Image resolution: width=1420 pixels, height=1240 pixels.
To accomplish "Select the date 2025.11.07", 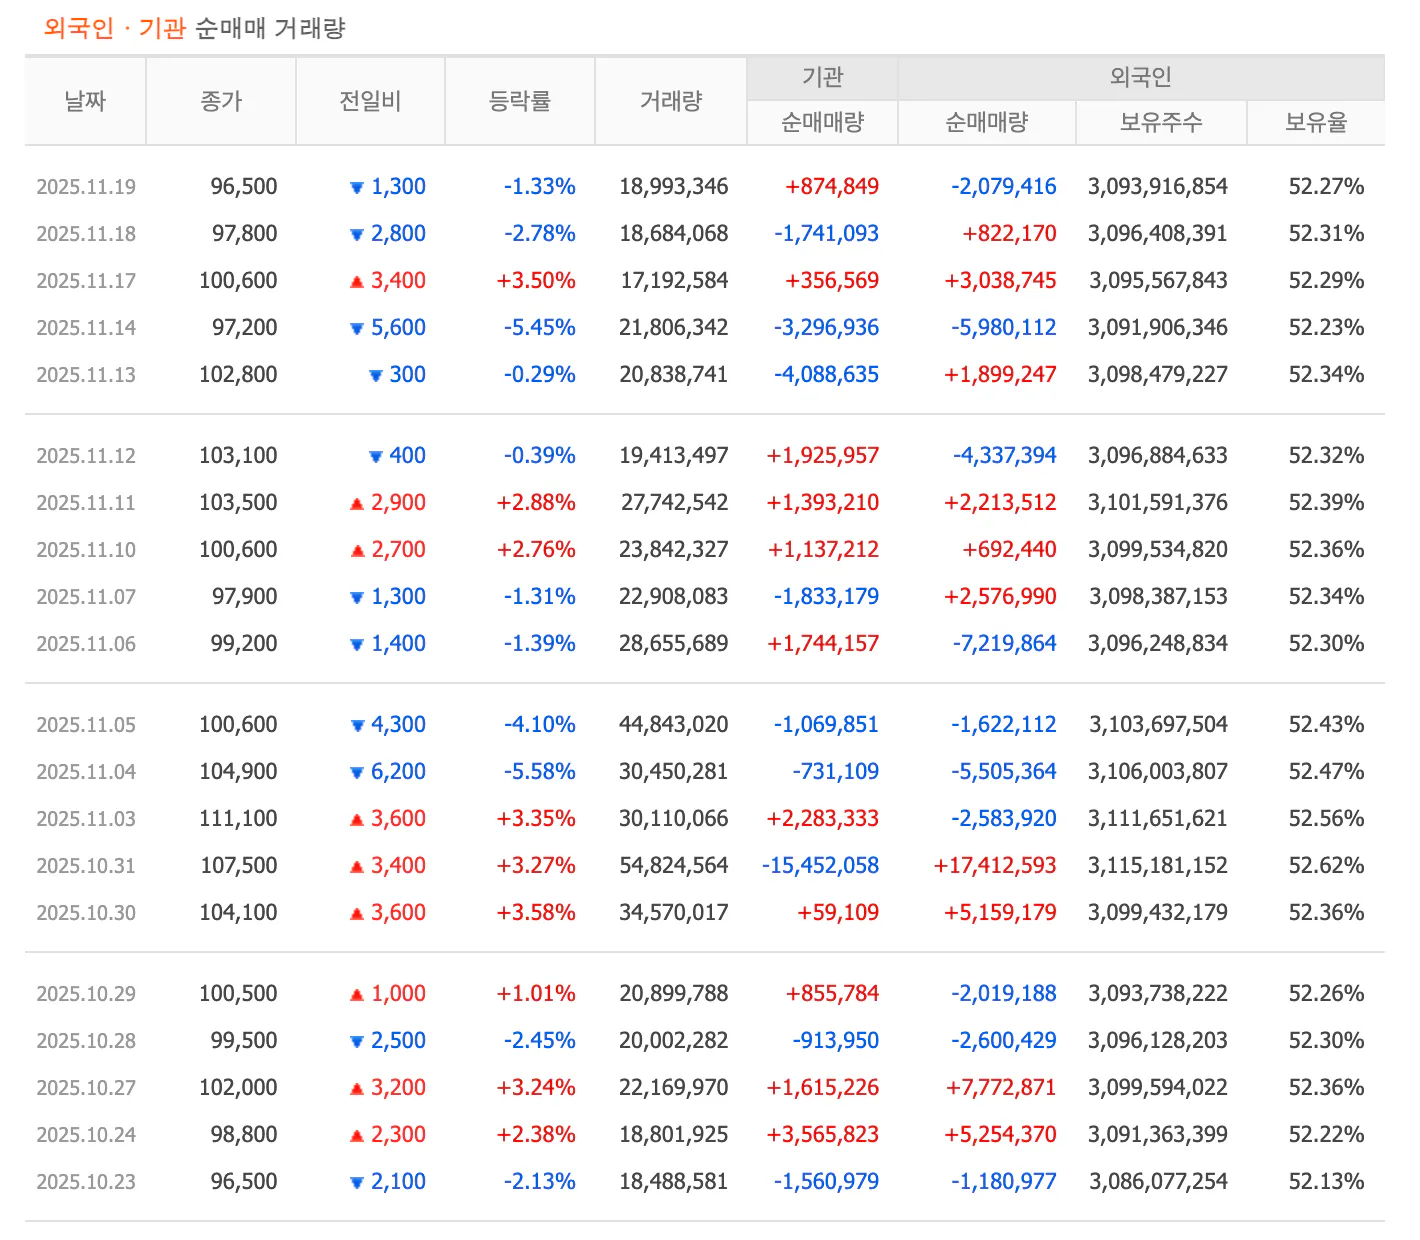I will [86, 597].
